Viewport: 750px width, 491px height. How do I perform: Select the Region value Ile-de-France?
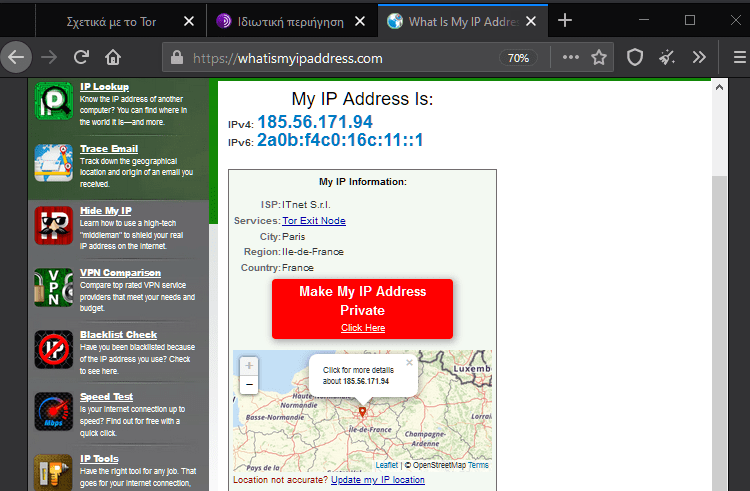tap(312, 252)
